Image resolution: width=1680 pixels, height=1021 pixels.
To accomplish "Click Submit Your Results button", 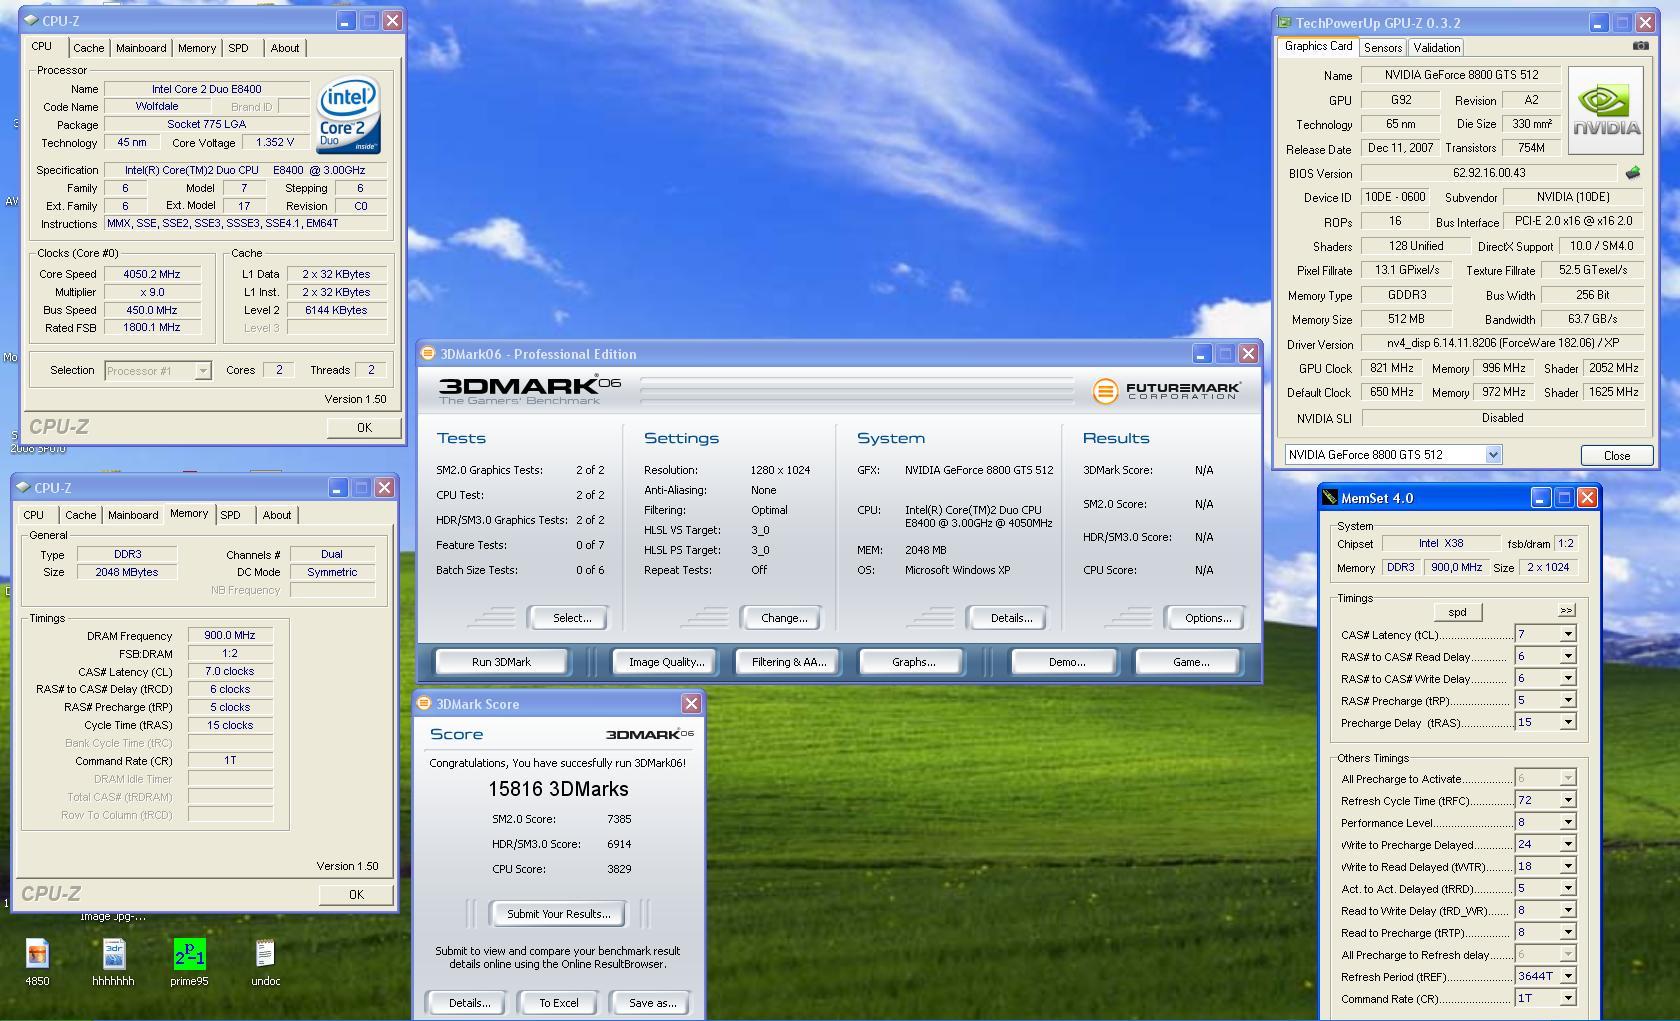I will coord(558,914).
